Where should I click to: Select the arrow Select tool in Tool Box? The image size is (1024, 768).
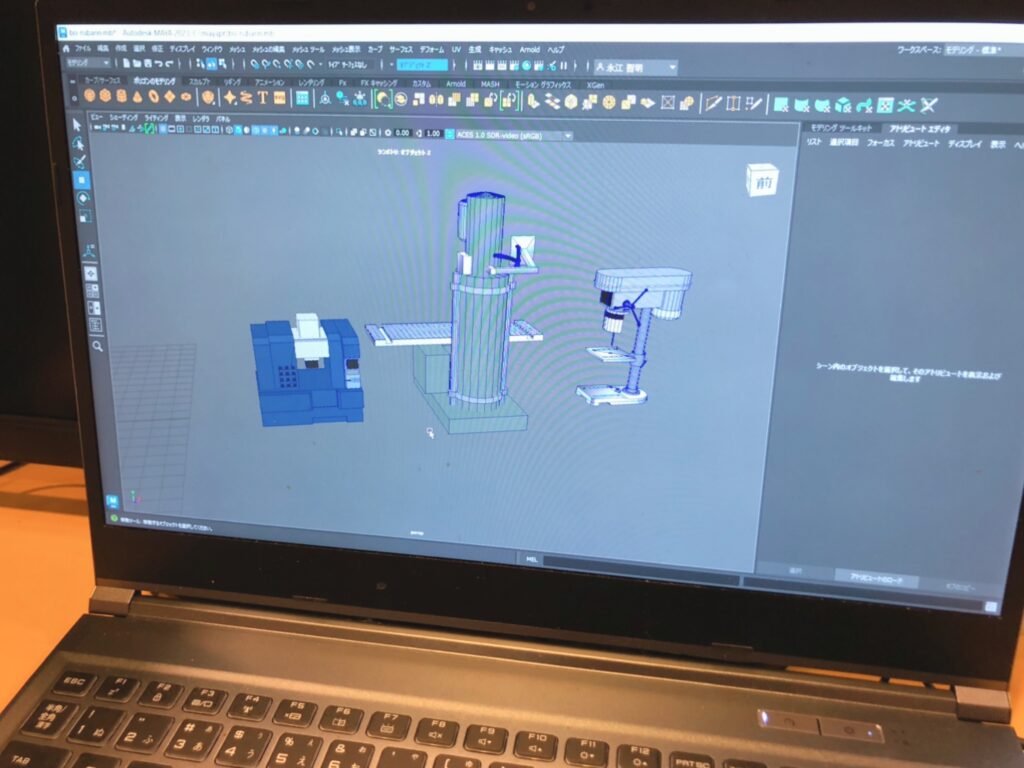click(78, 125)
